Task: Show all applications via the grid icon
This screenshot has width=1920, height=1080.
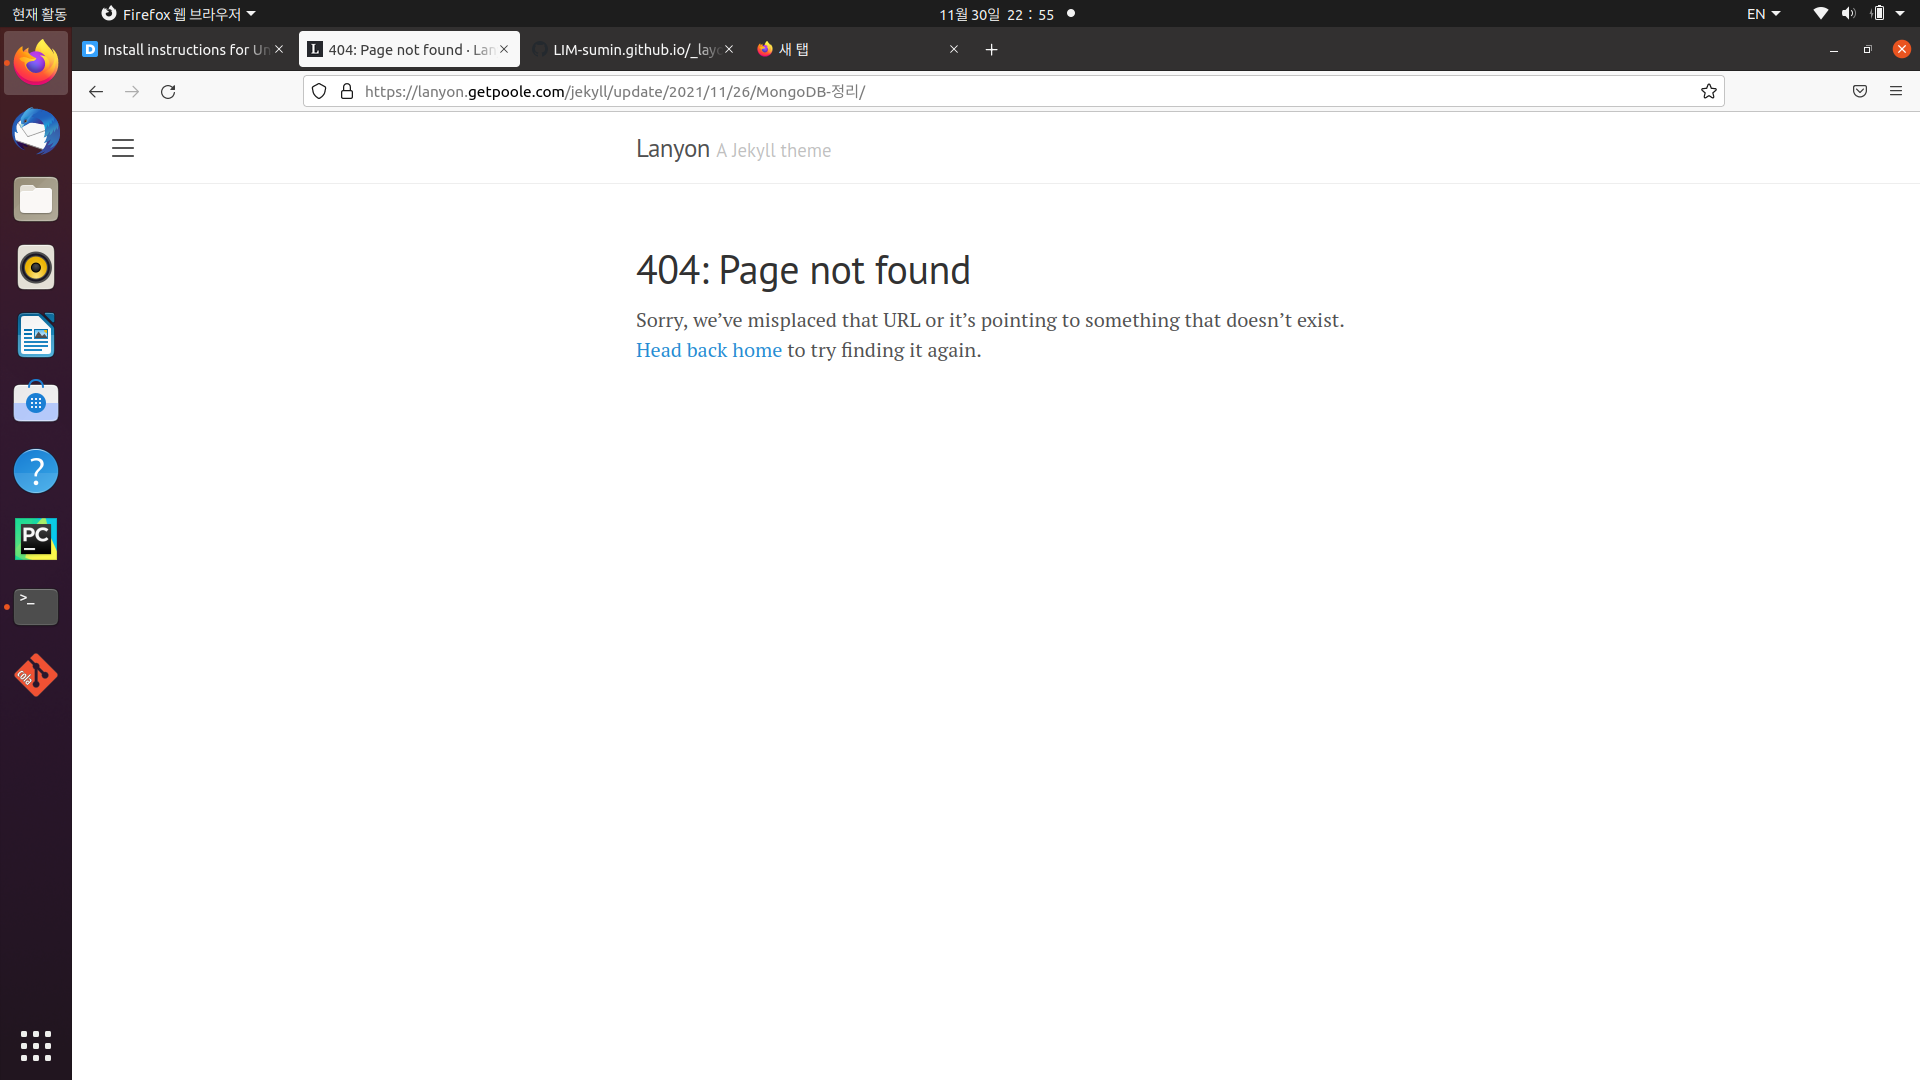Action: [x=35, y=1046]
